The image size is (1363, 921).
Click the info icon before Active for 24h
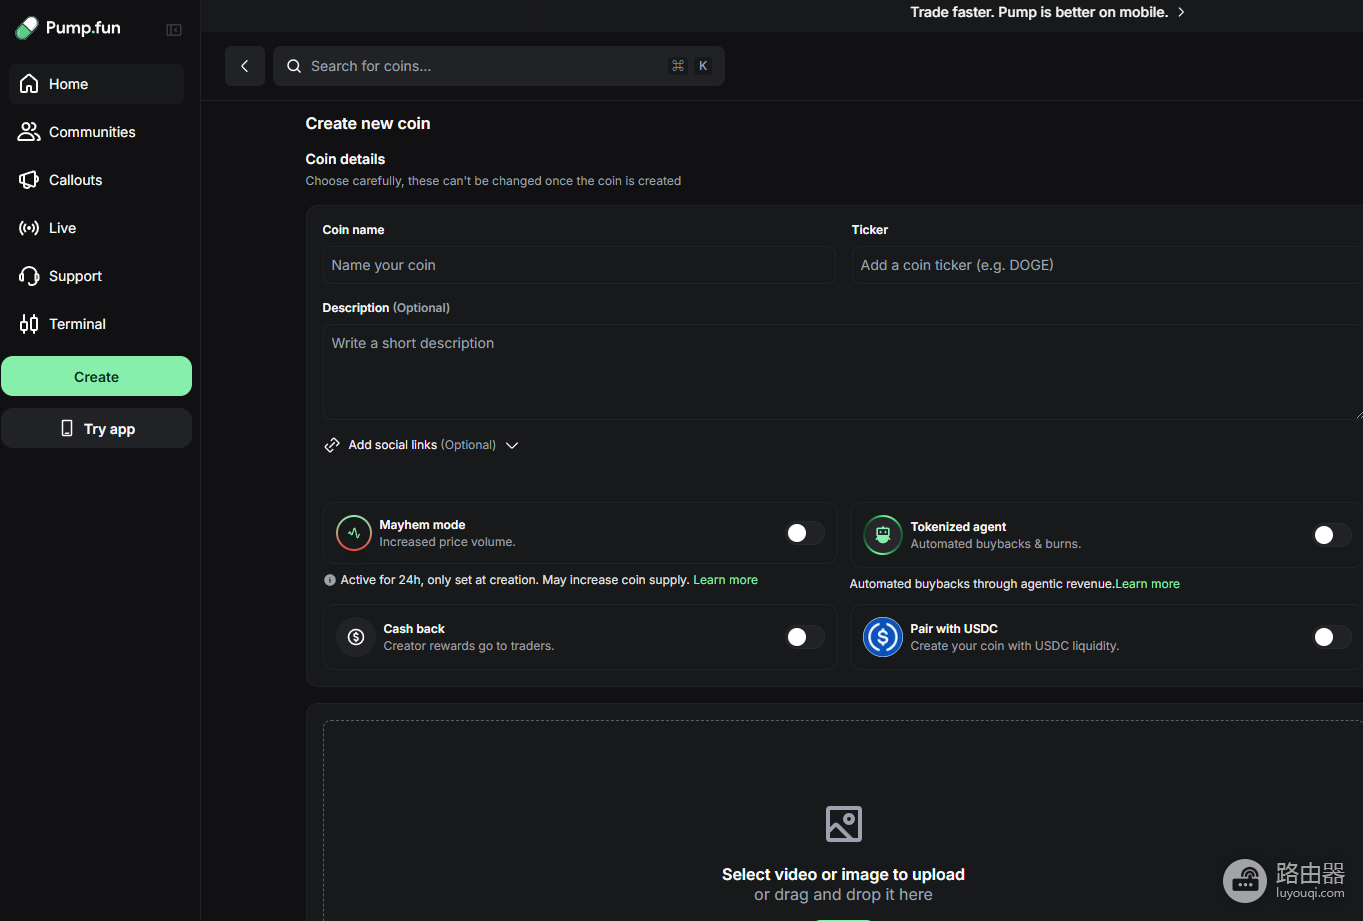[330, 580]
